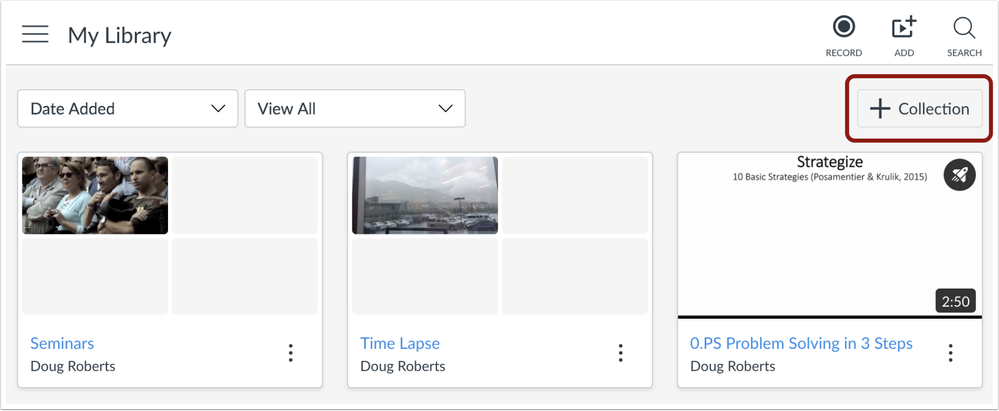This screenshot has width=999, height=411.
Task: Open options menu for Seminars collection
Action: click(x=291, y=353)
